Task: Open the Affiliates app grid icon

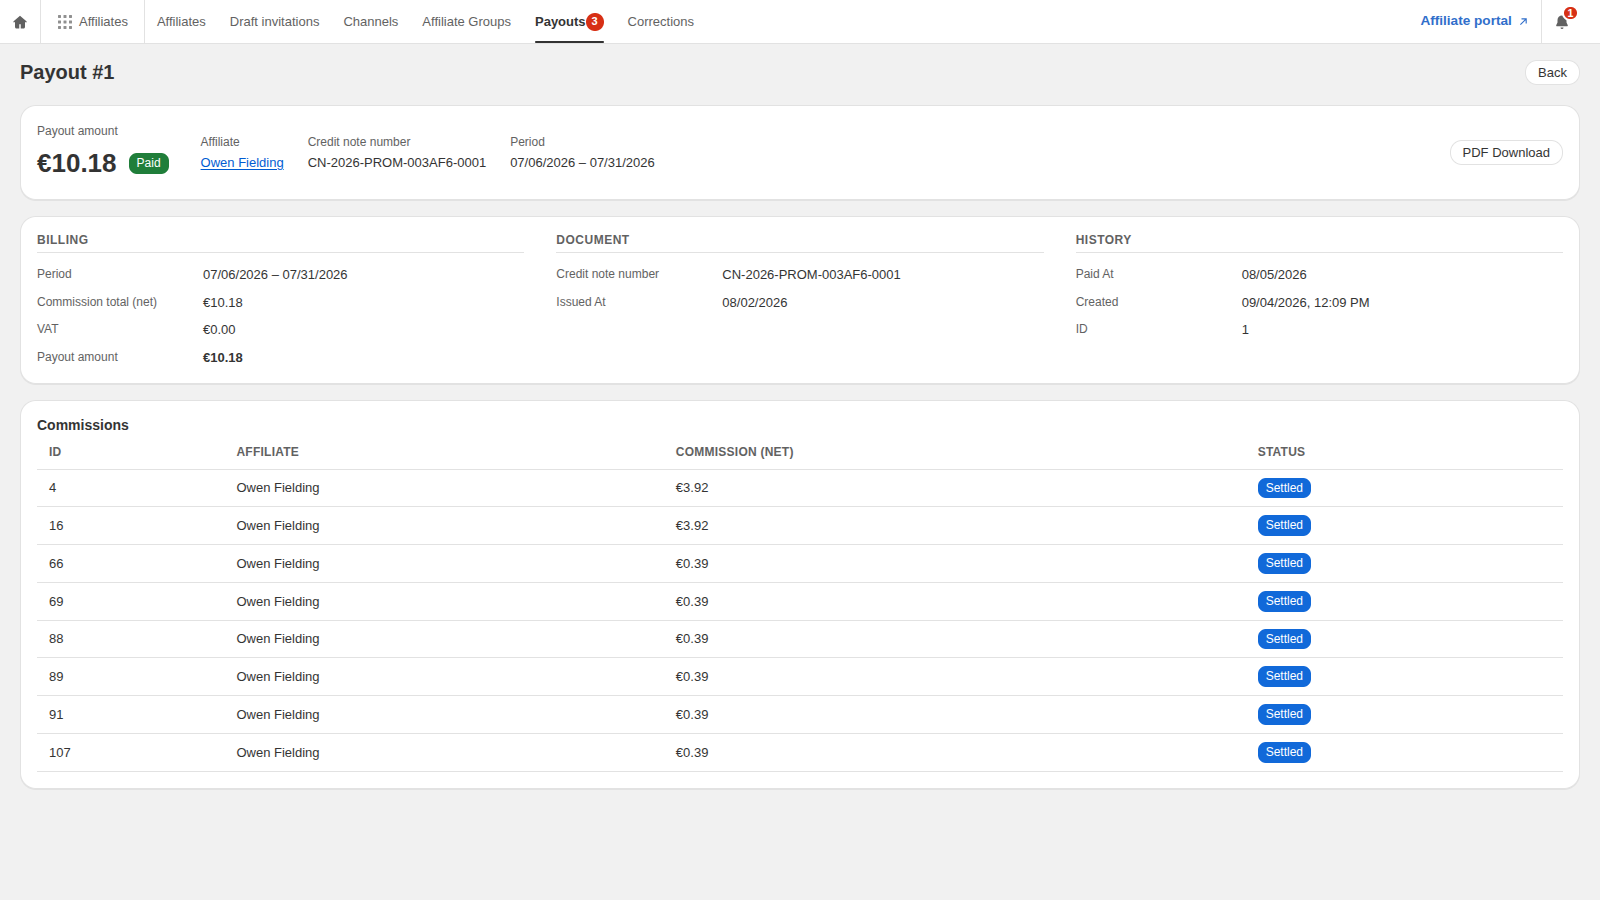Action: (65, 22)
